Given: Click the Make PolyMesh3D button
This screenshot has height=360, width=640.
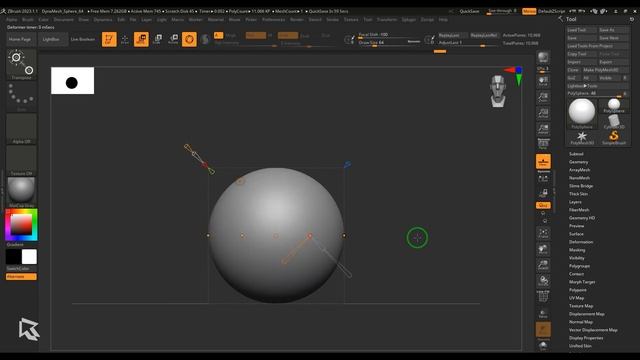Looking at the screenshot, I should click(605, 70).
